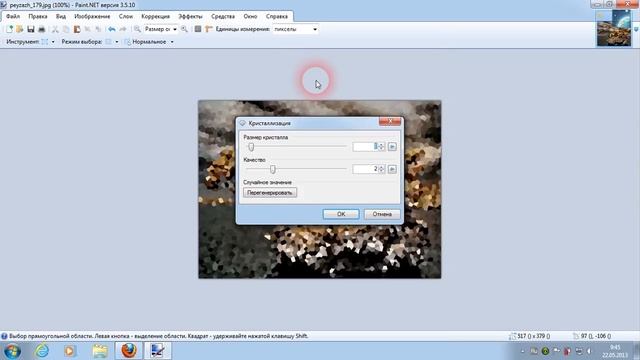This screenshot has height=360, width=640.
Task: Close the Кристаллизация dialog
Action: (390, 121)
